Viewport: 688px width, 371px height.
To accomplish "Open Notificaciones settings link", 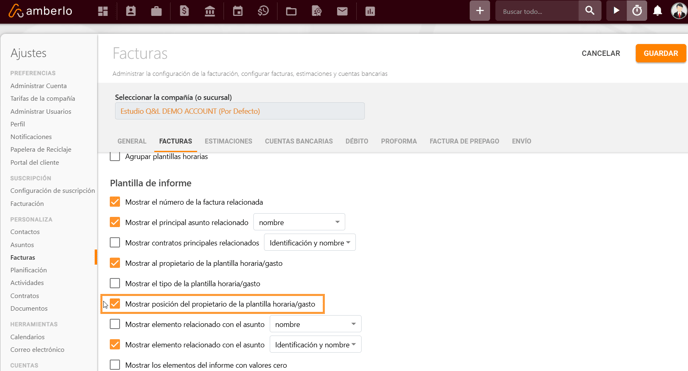I will (31, 137).
